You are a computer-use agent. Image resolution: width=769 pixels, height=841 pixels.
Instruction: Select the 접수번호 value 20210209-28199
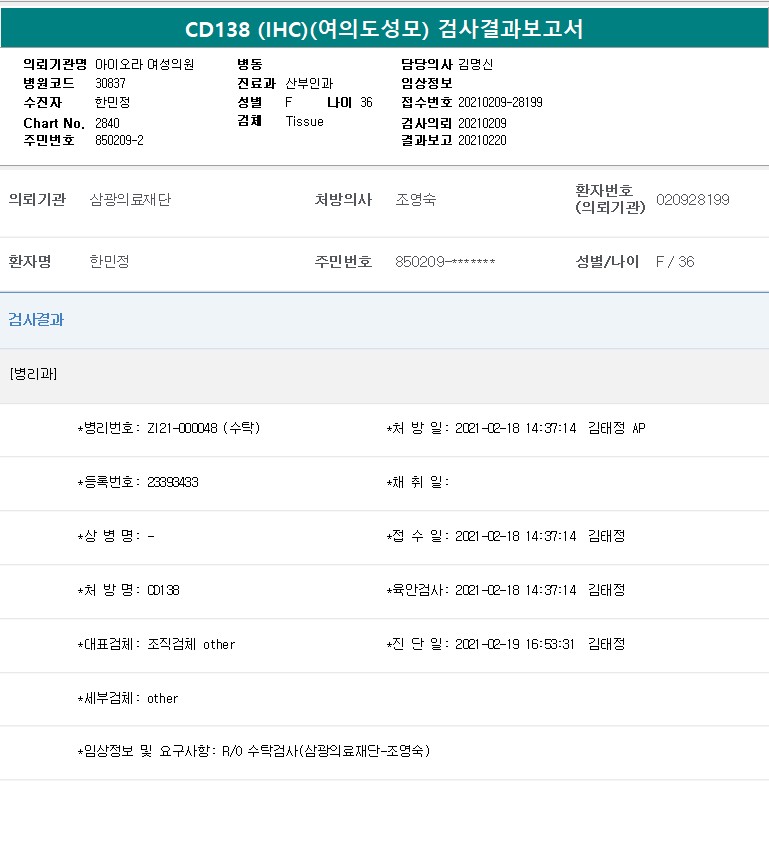click(x=500, y=103)
